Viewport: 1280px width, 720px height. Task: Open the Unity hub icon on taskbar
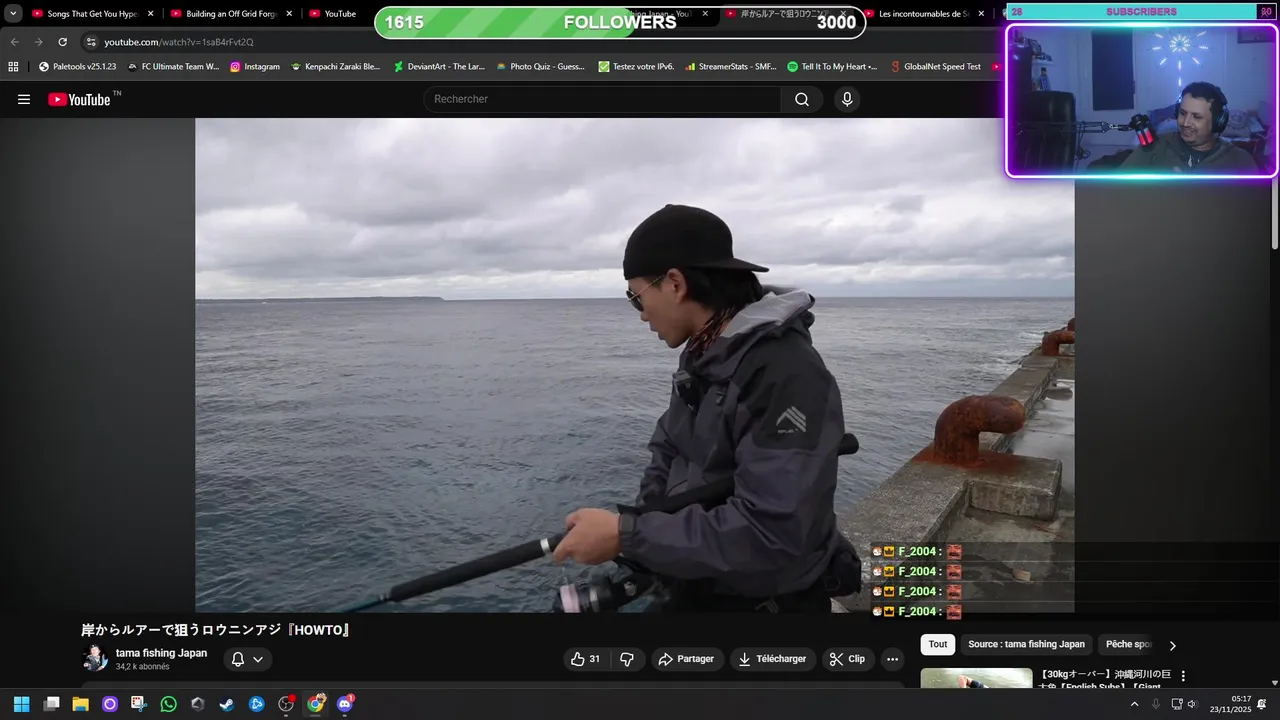[198, 704]
